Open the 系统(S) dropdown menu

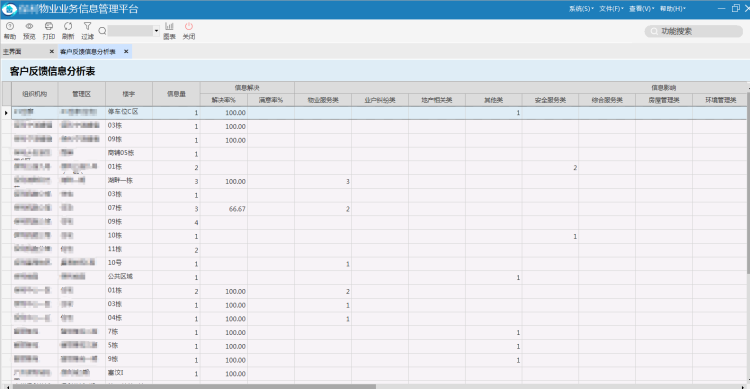pyautogui.click(x=581, y=9)
